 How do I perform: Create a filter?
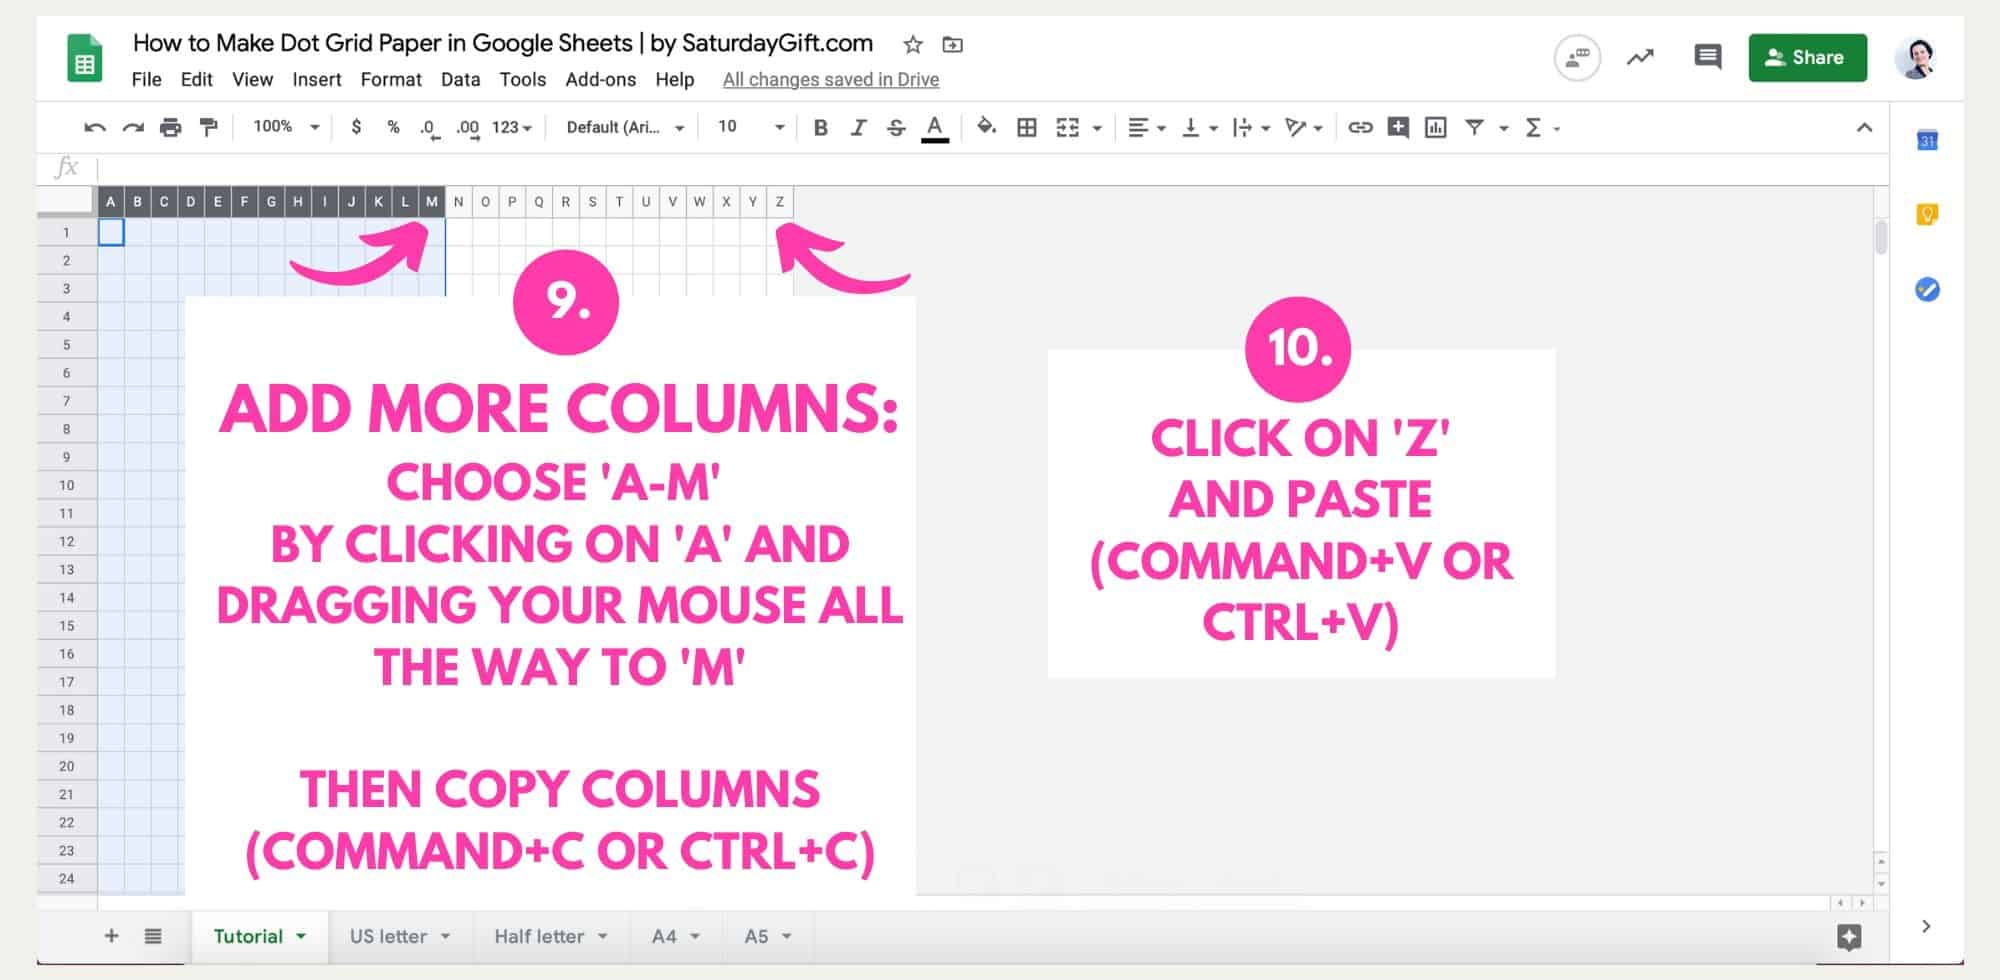click(1477, 128)
